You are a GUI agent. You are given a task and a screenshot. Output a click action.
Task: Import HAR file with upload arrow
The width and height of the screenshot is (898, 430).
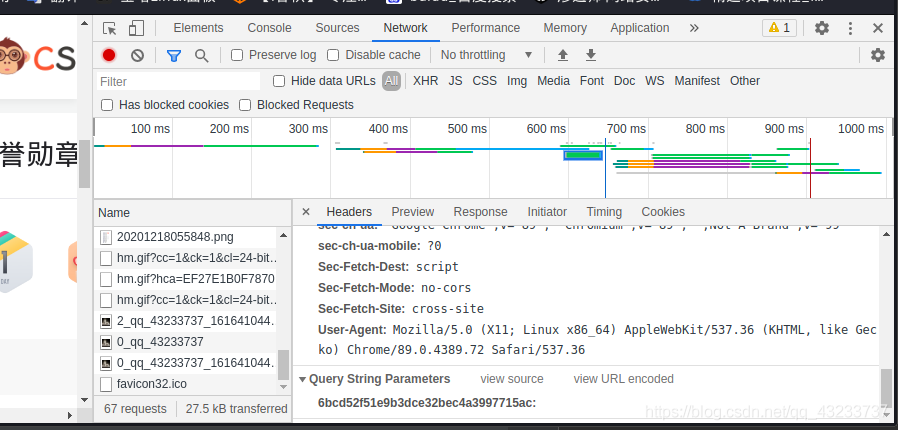(x=563, y=55)
